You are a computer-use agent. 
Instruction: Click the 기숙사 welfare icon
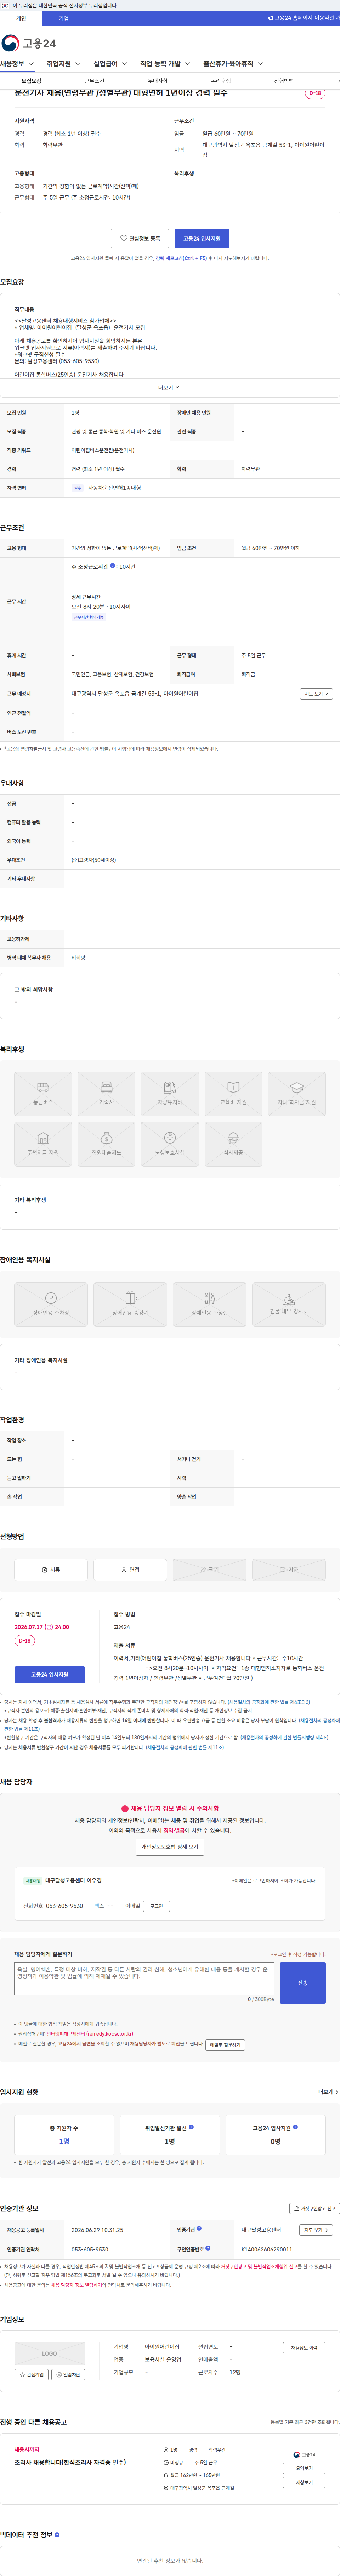(106, 1094)
